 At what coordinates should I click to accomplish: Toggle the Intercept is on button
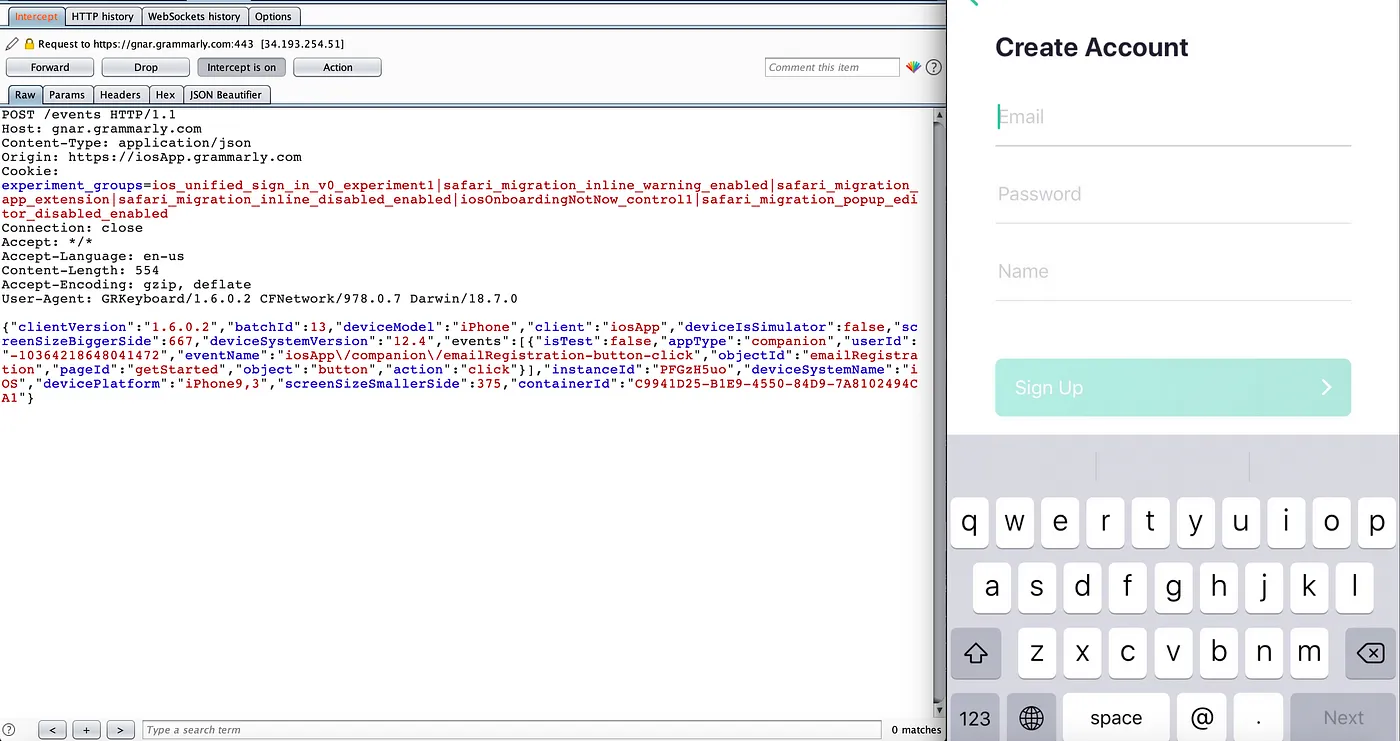(242, 67)
